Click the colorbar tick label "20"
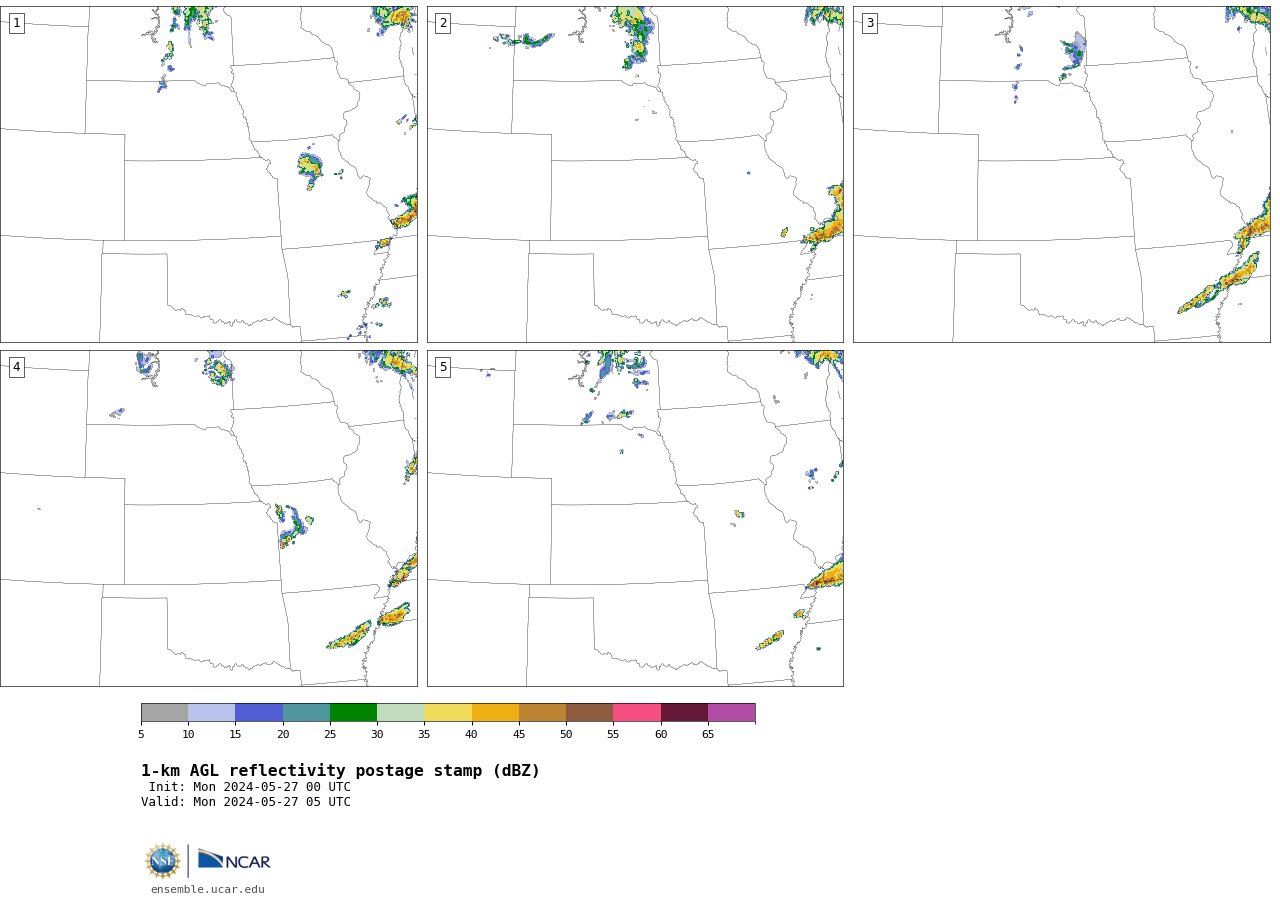 tap(283, 735)
